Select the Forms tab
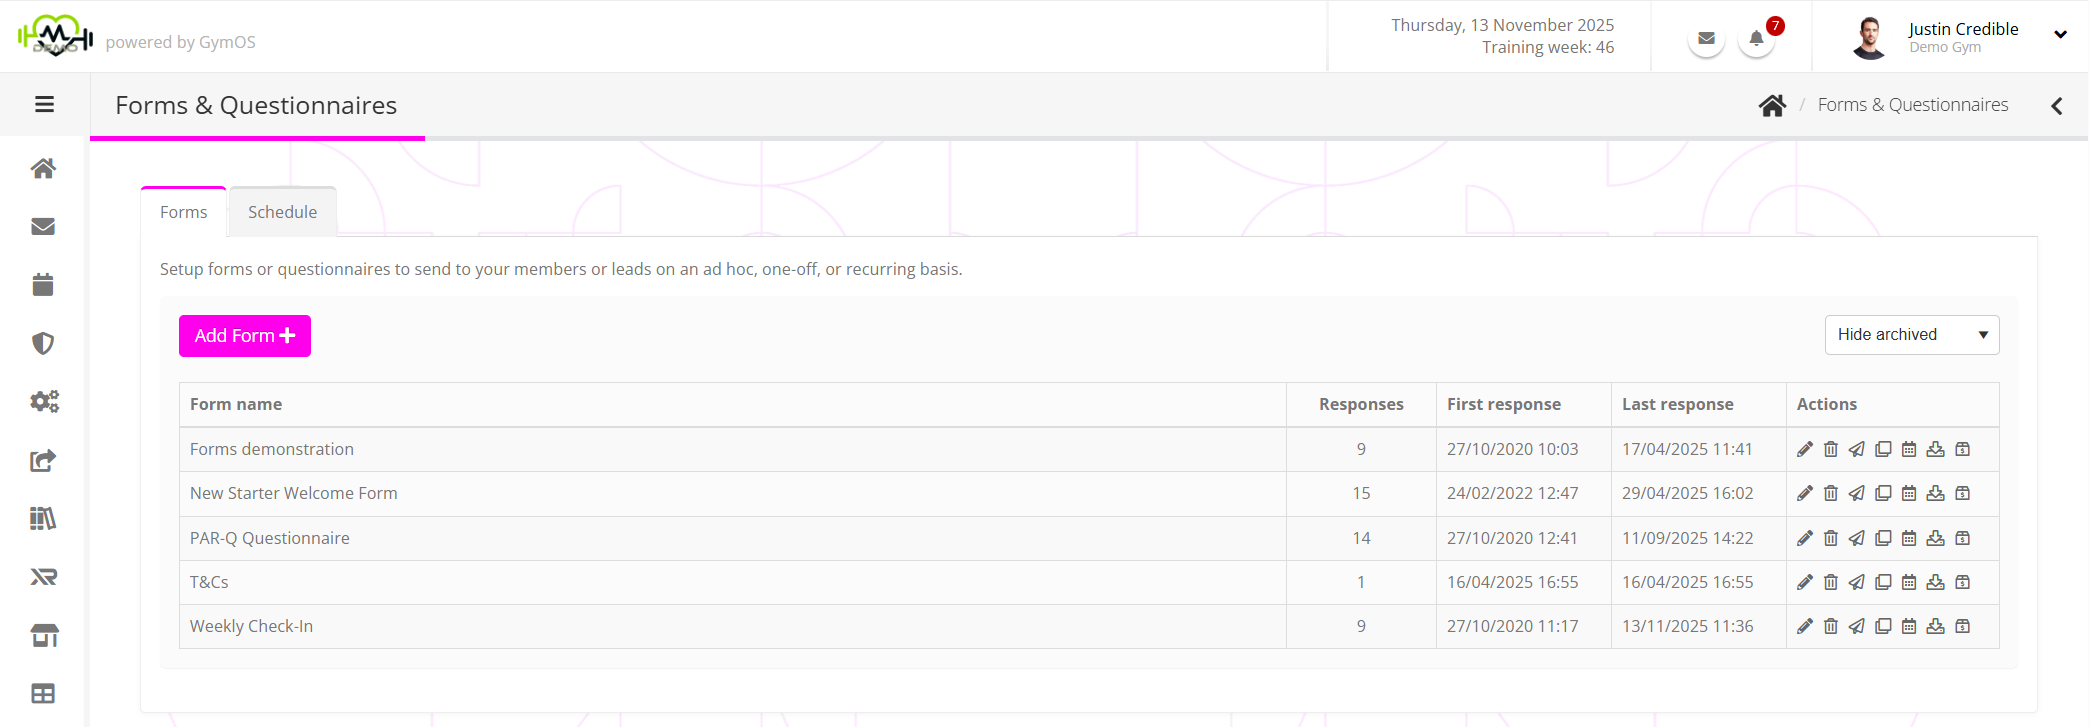 tap(184, 212)
